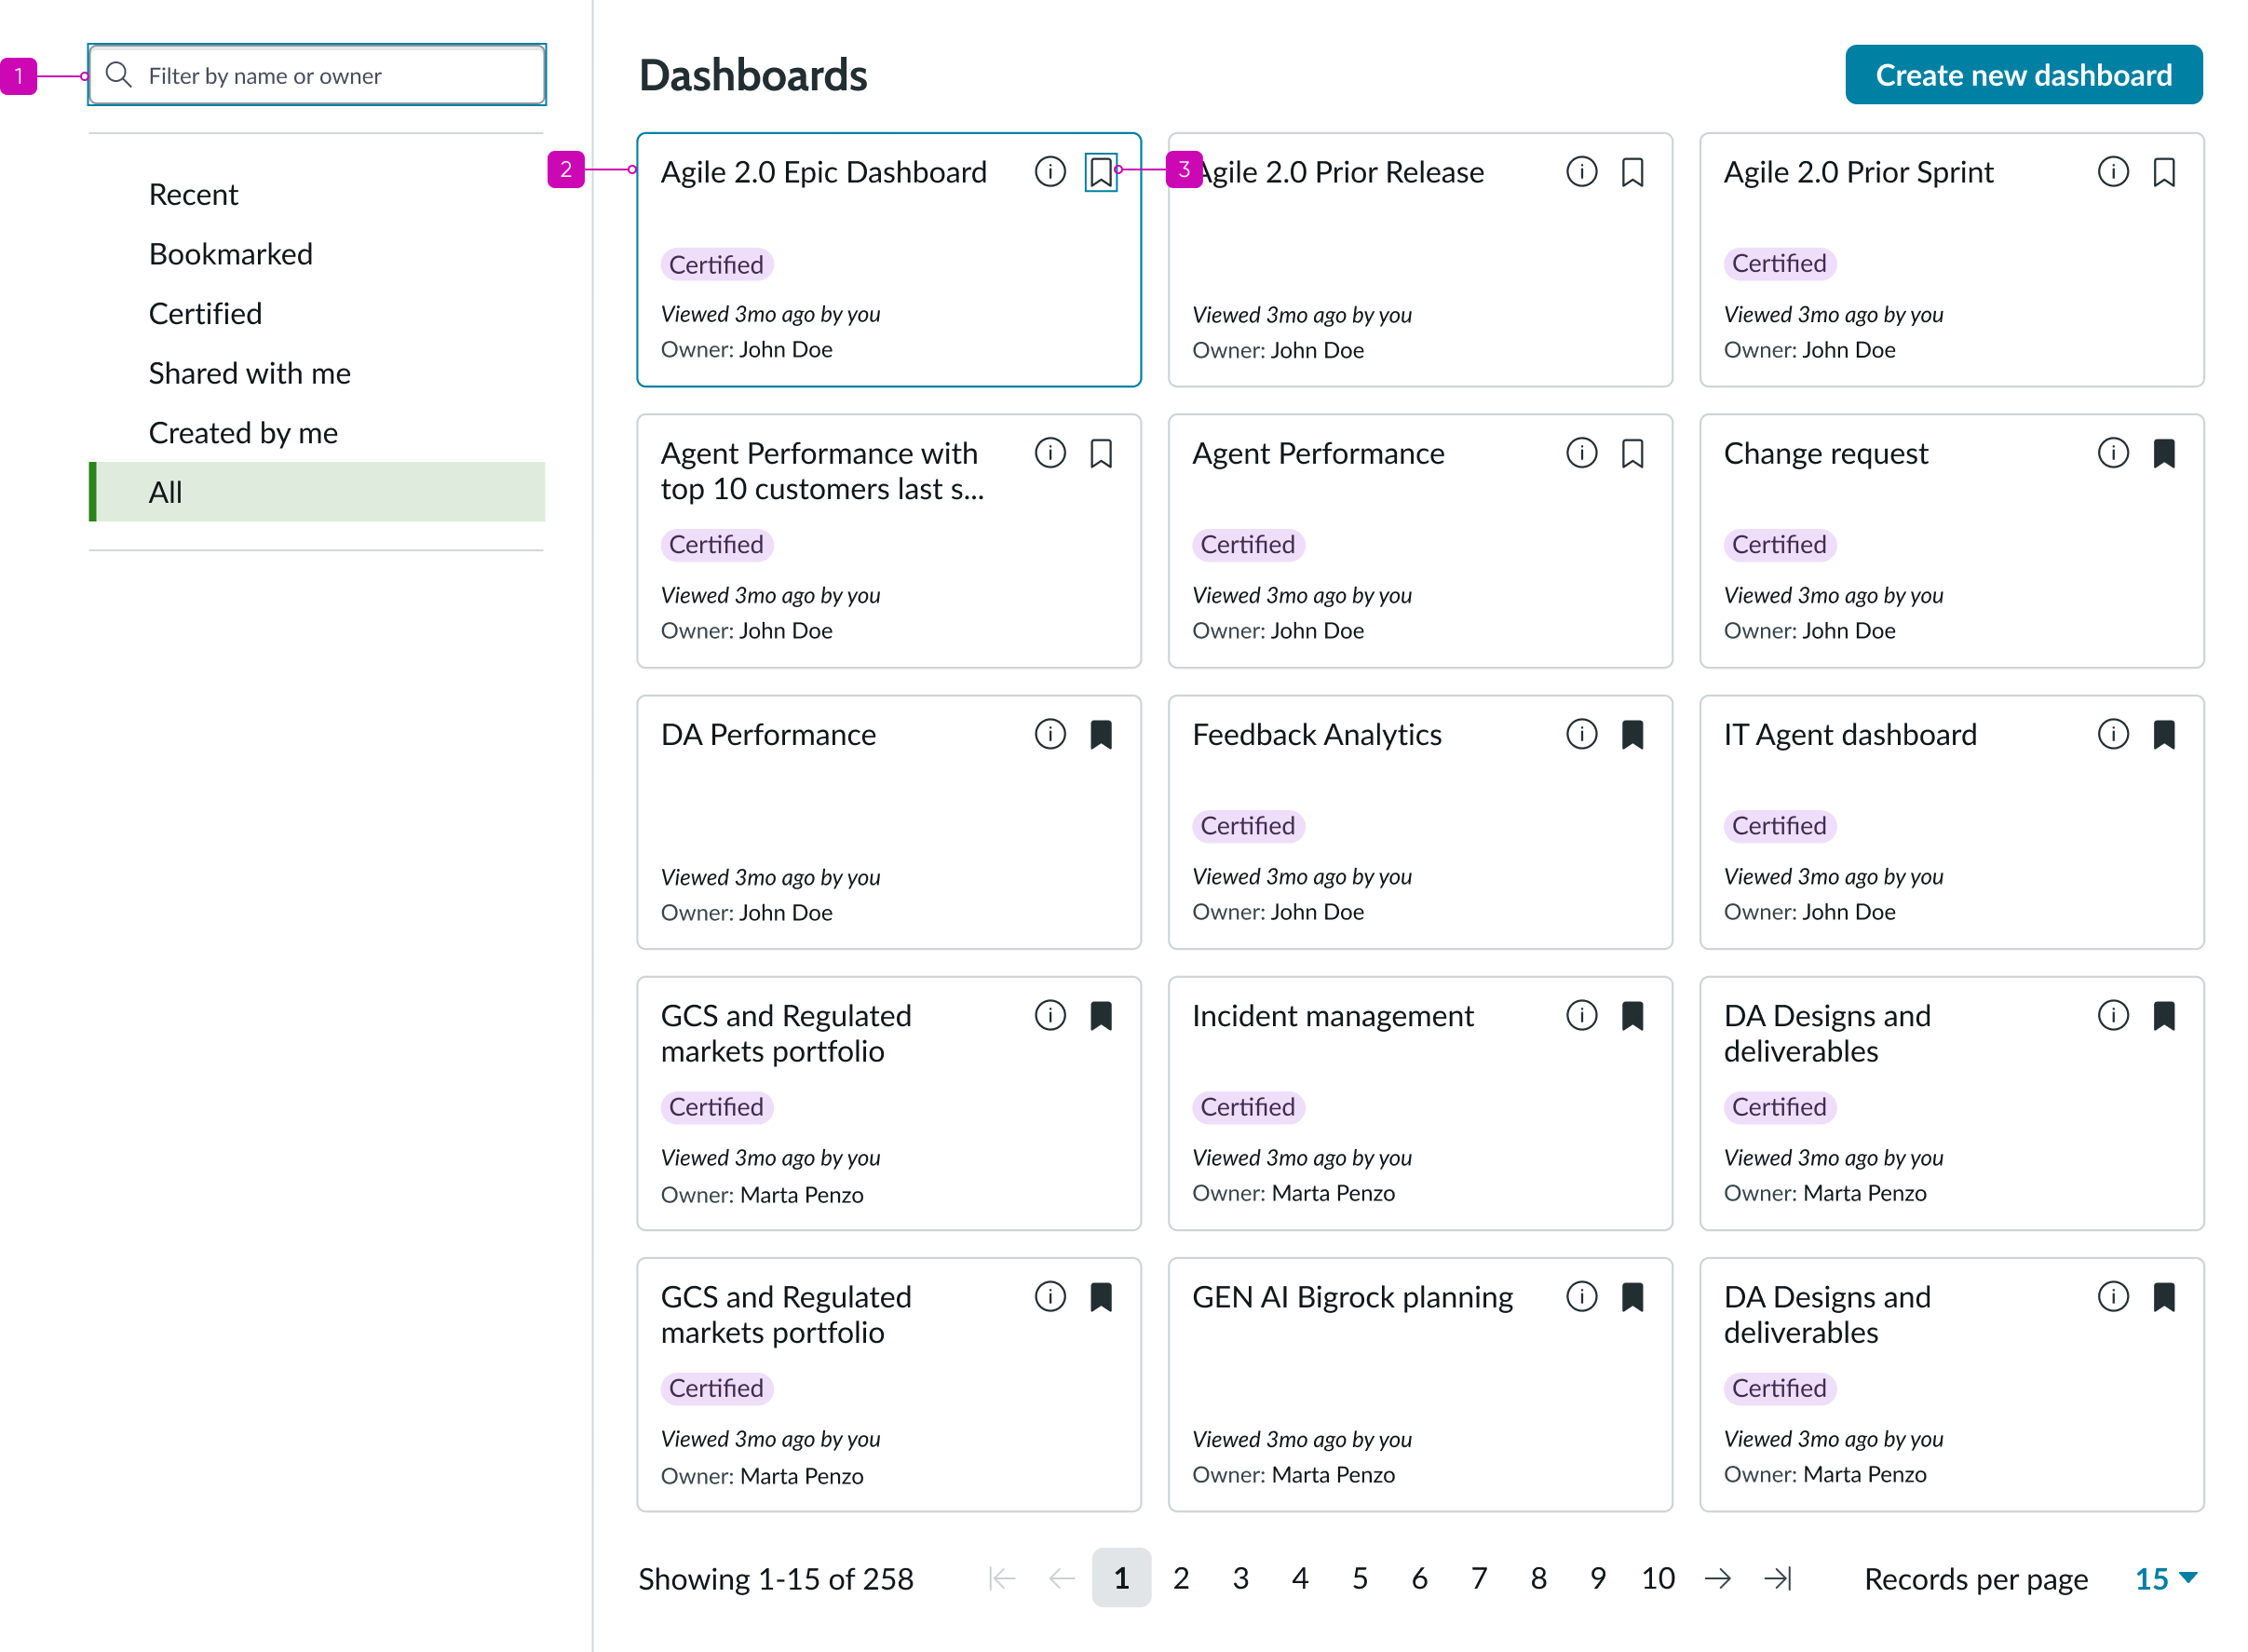Bookmark the Agile 2.0 Prior Release dashboard

1632,171
